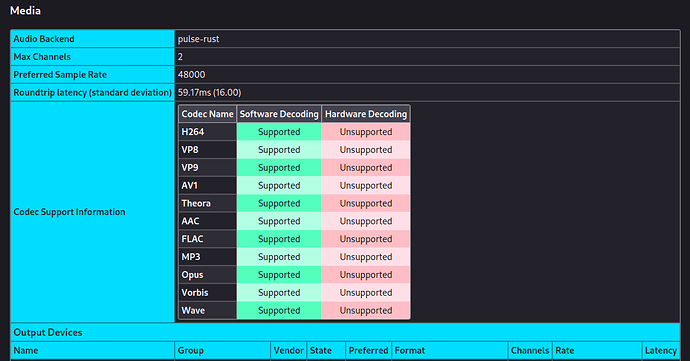Click the Latency column header

point(661,350)
